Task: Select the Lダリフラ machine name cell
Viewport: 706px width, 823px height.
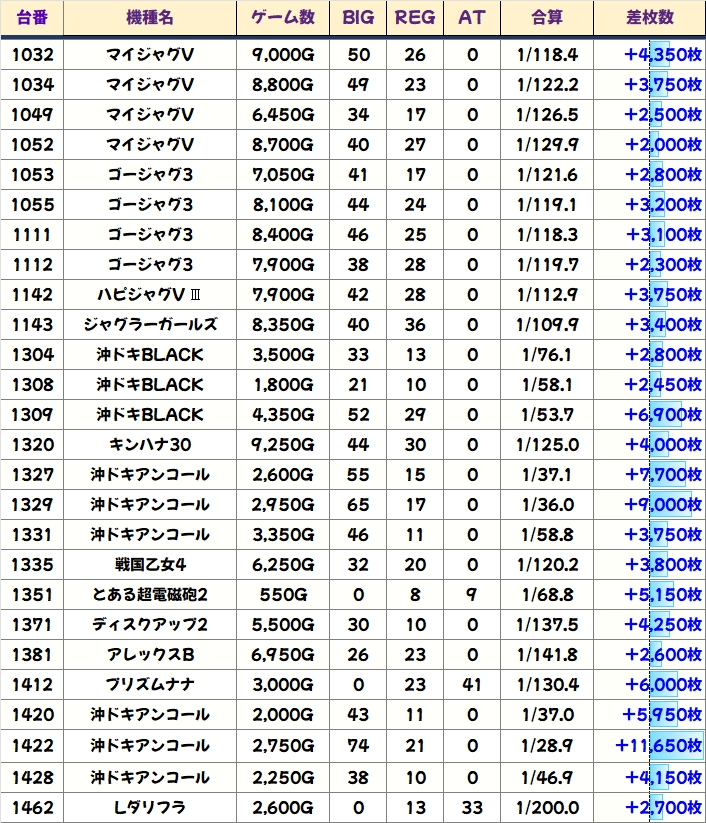Action: [150, 807]
